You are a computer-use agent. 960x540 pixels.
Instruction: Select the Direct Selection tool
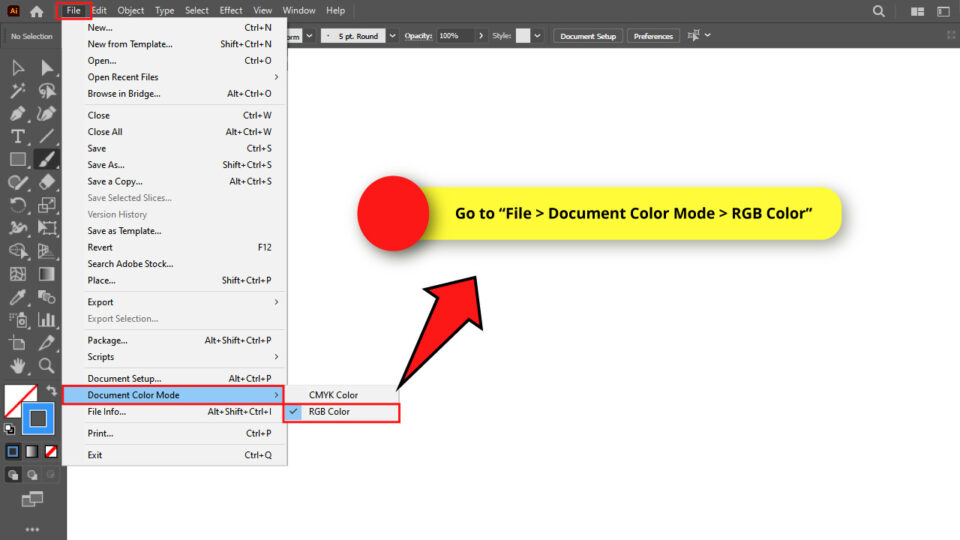(x=47, y=67)
